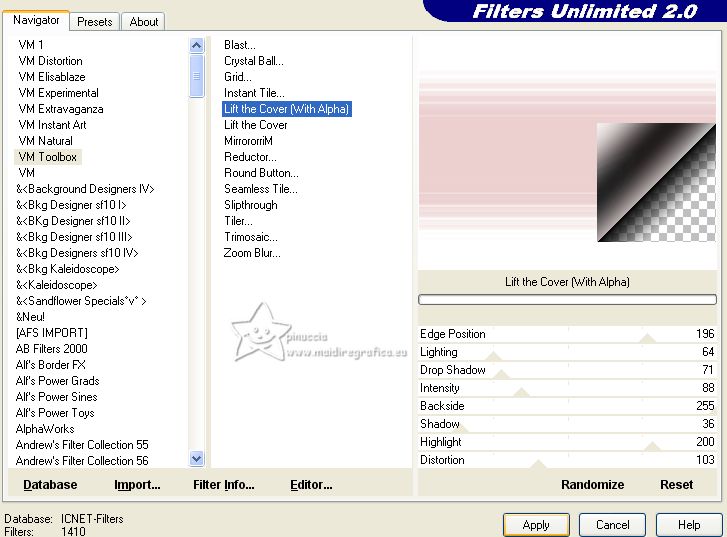Choose the Crystal Ball... filter
This screenshot has width=727, height=537.
tap(254, 61)
